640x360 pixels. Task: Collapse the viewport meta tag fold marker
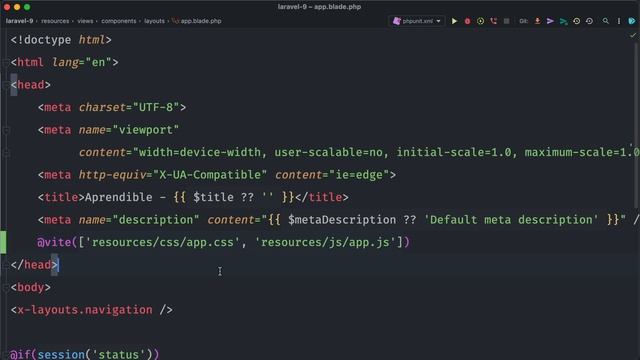6,130
